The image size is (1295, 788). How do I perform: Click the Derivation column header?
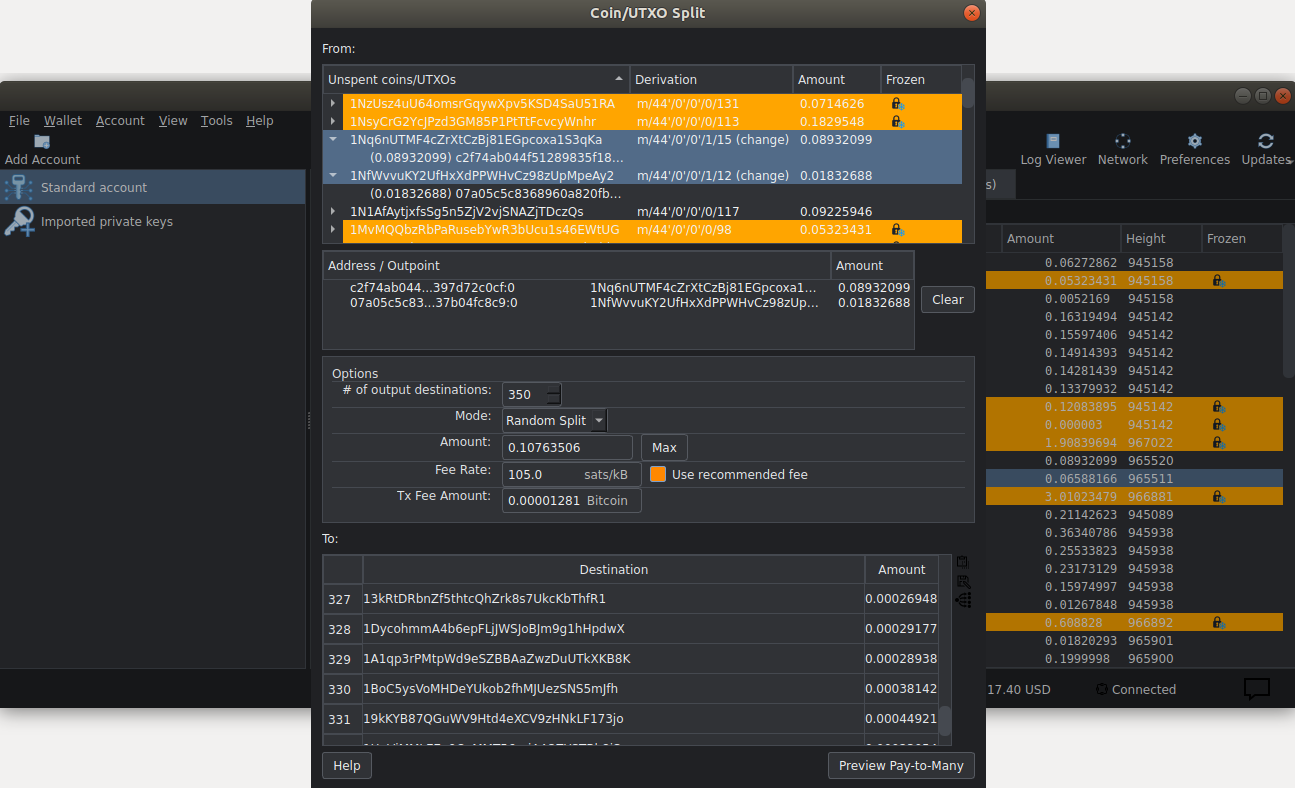[x=711, y=79]
